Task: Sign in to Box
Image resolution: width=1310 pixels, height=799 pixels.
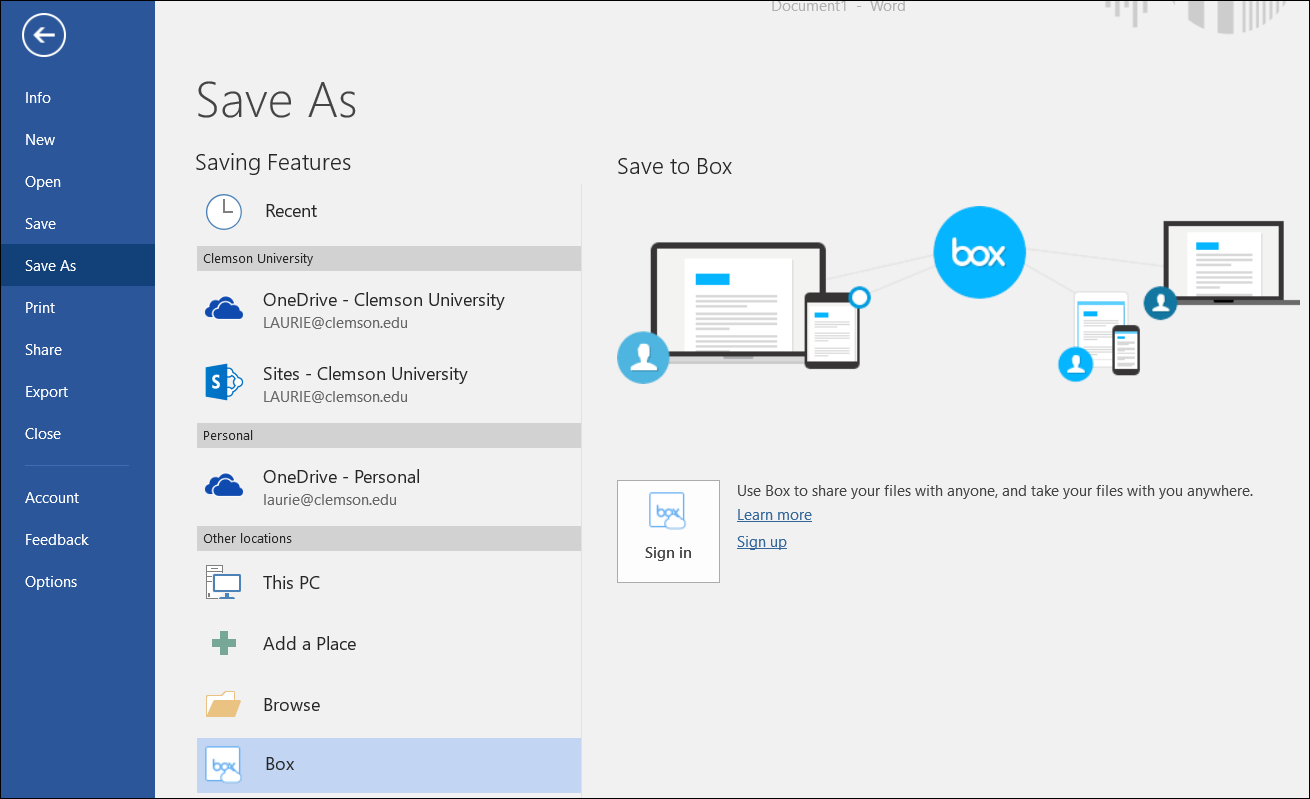Action: [668, 531]
